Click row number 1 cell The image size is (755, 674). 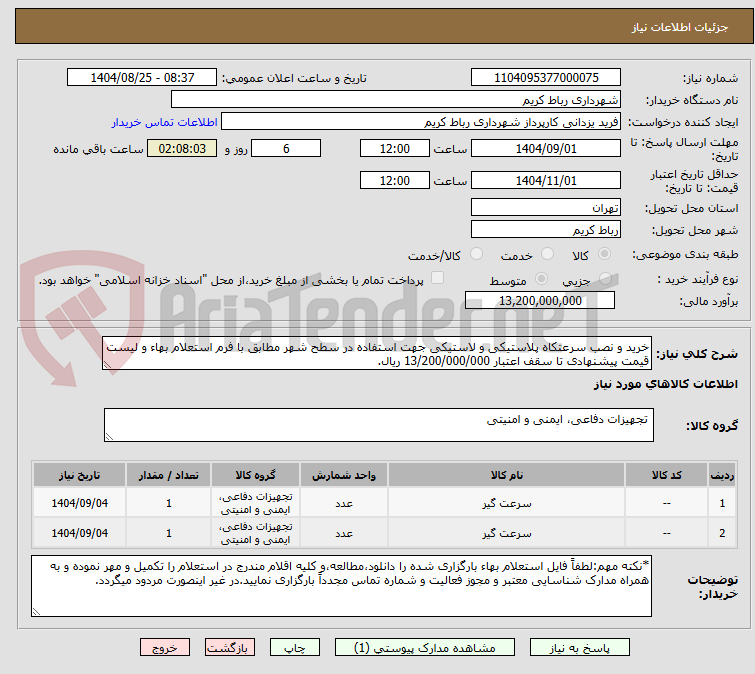pyautogui.click(x=722, y=503)
